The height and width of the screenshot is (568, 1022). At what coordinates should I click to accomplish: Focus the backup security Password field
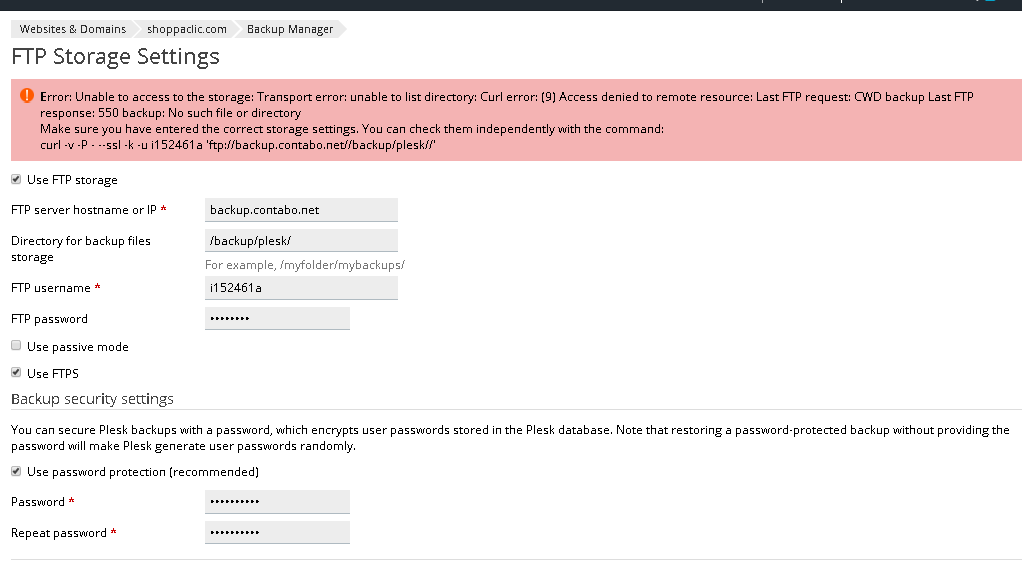click(x=277, y=502)
